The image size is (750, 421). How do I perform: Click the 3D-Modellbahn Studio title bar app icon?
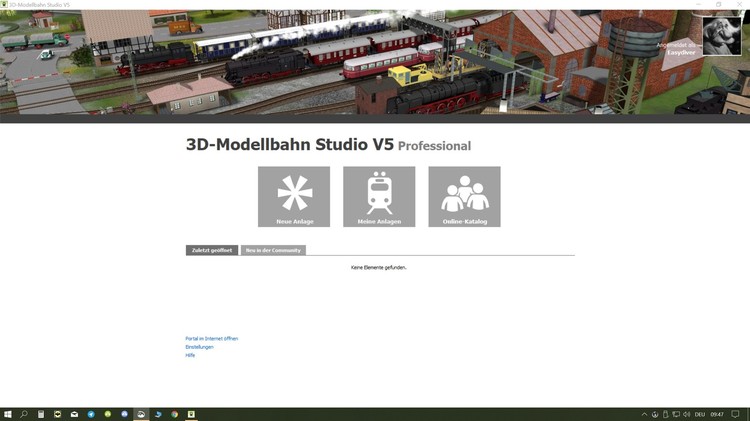4,4
